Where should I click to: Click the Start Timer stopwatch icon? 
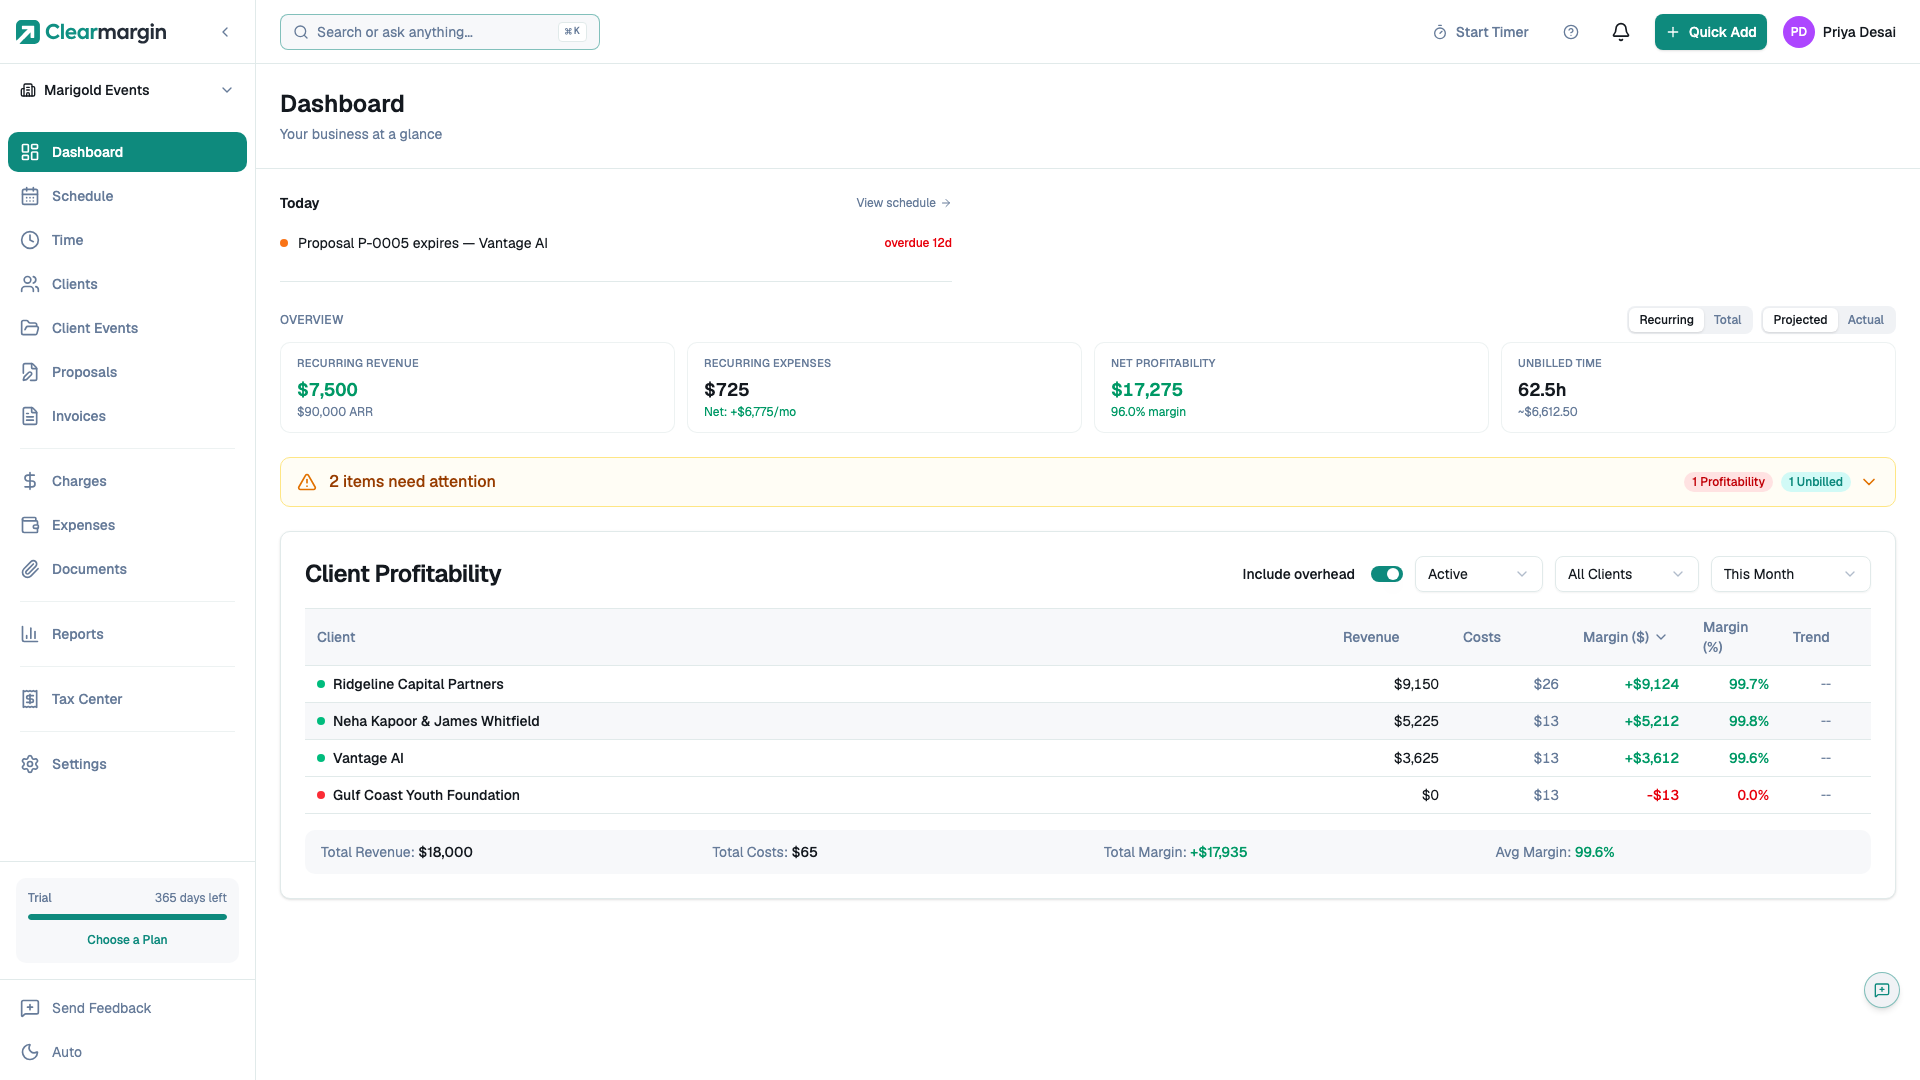coord(1440,32)
